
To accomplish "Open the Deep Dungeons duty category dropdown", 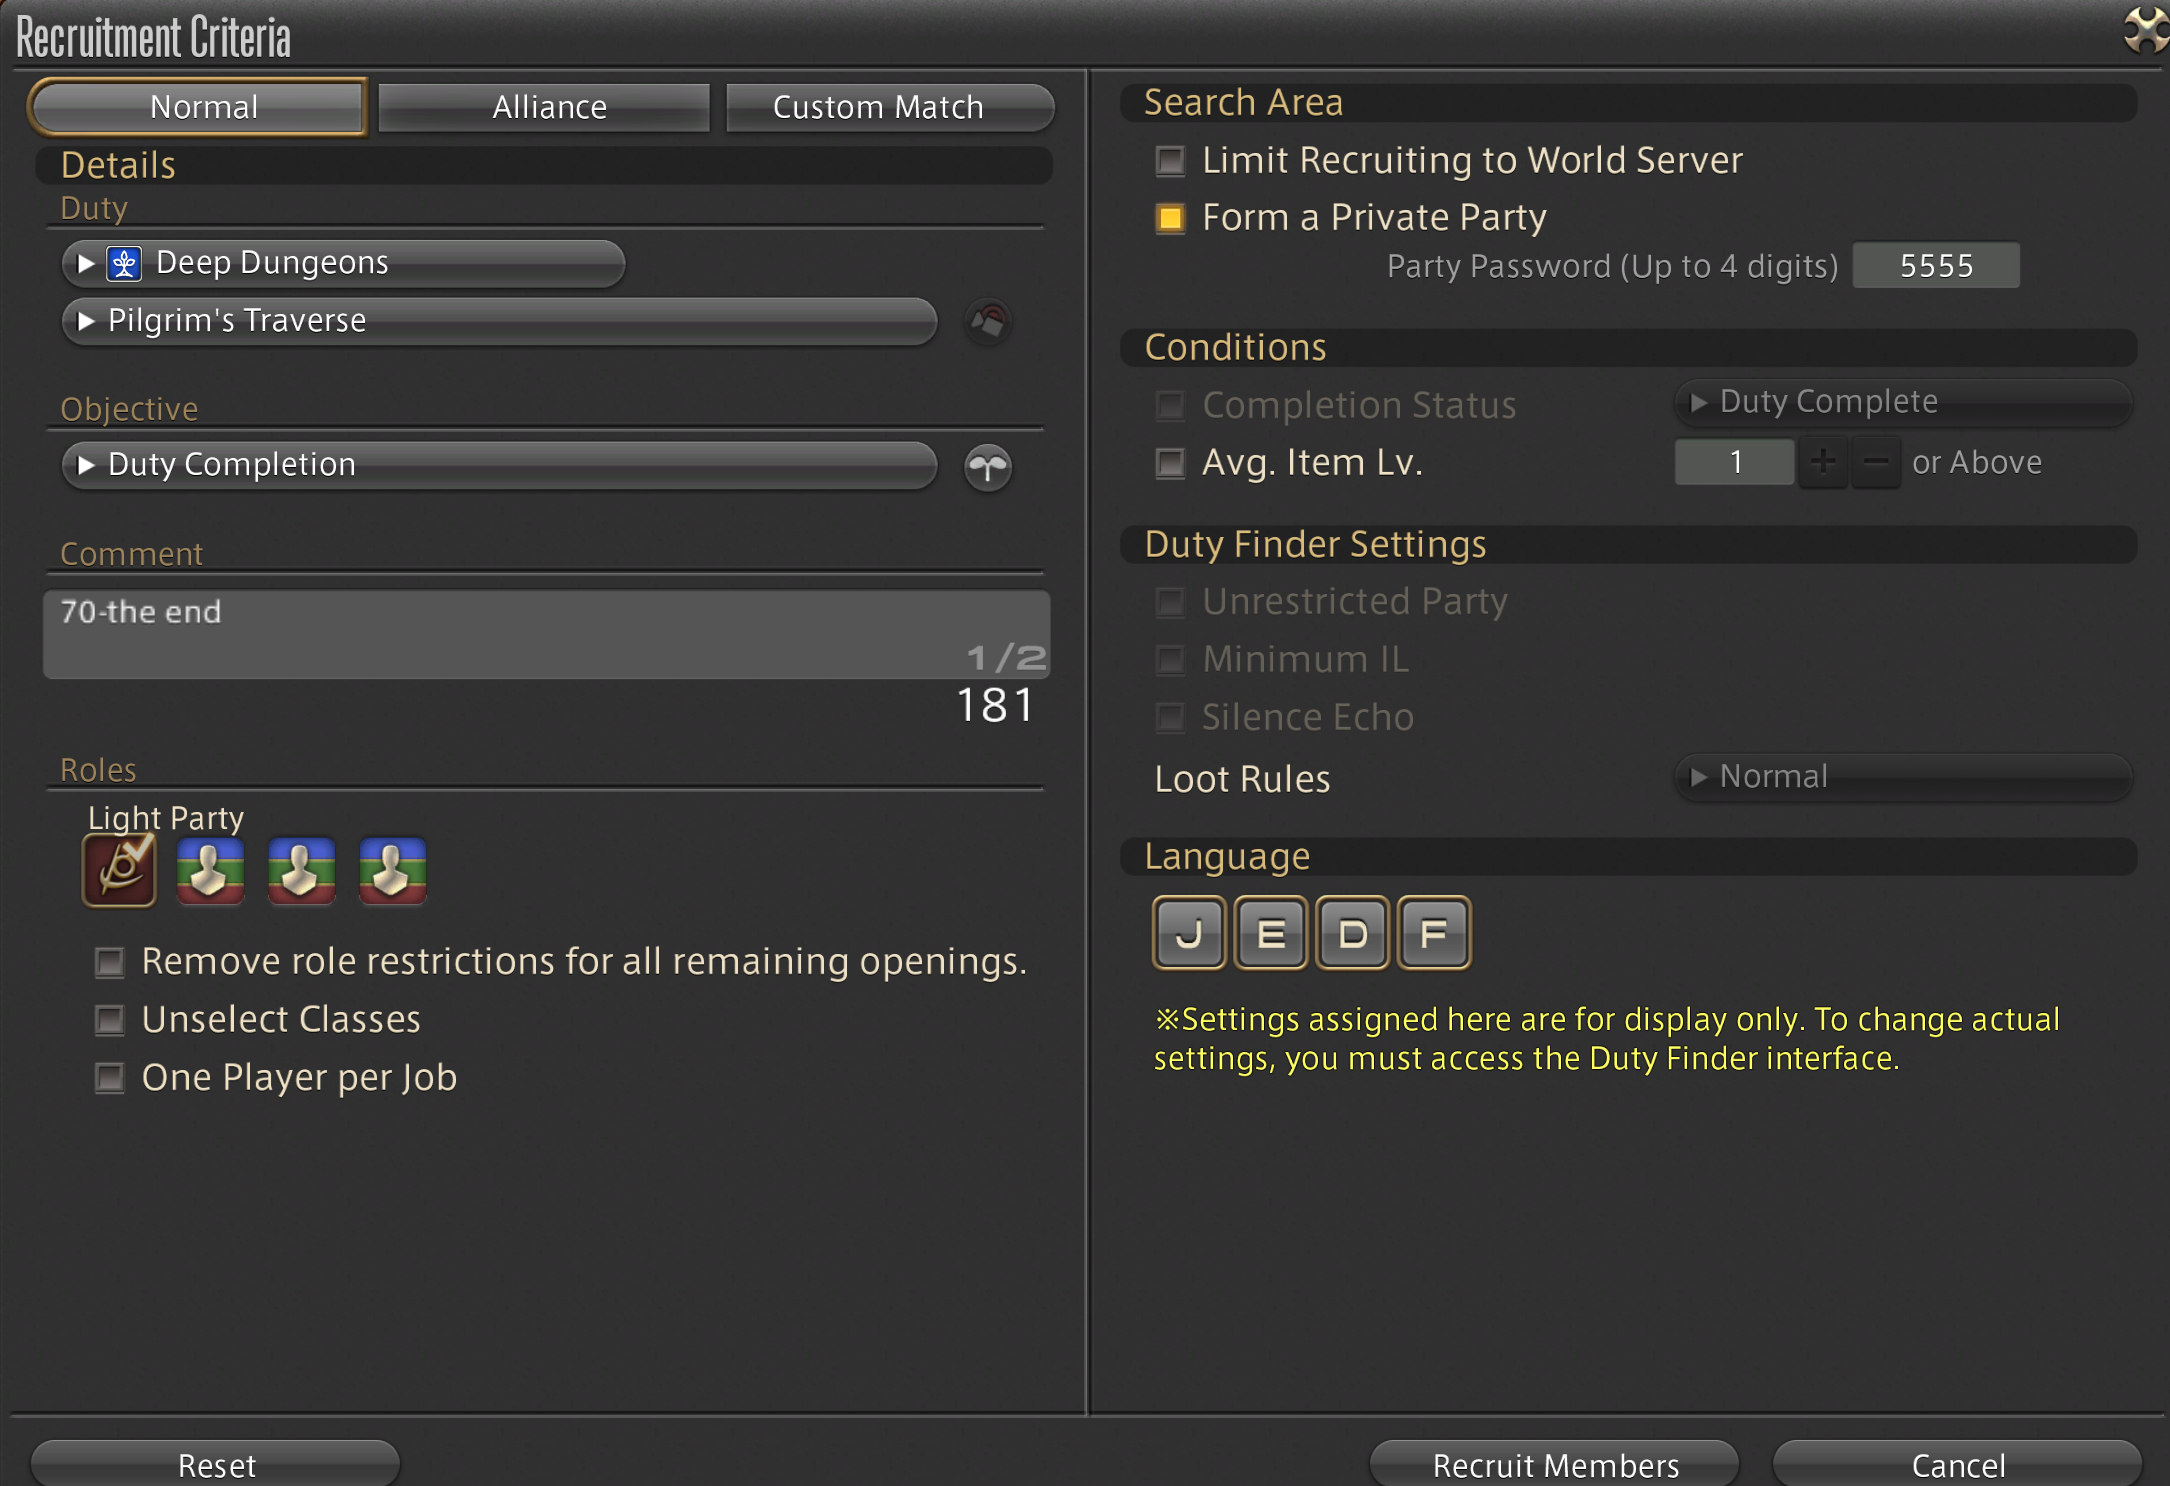I will [x=343, y=263].
